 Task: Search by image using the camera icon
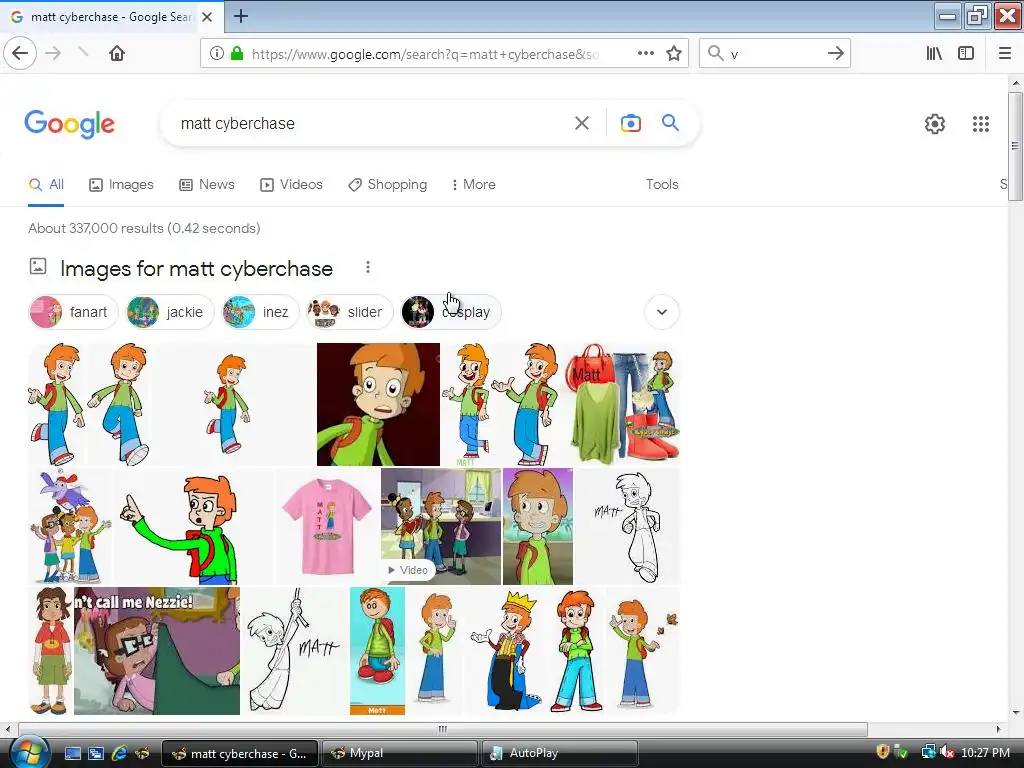coord(630,123)
